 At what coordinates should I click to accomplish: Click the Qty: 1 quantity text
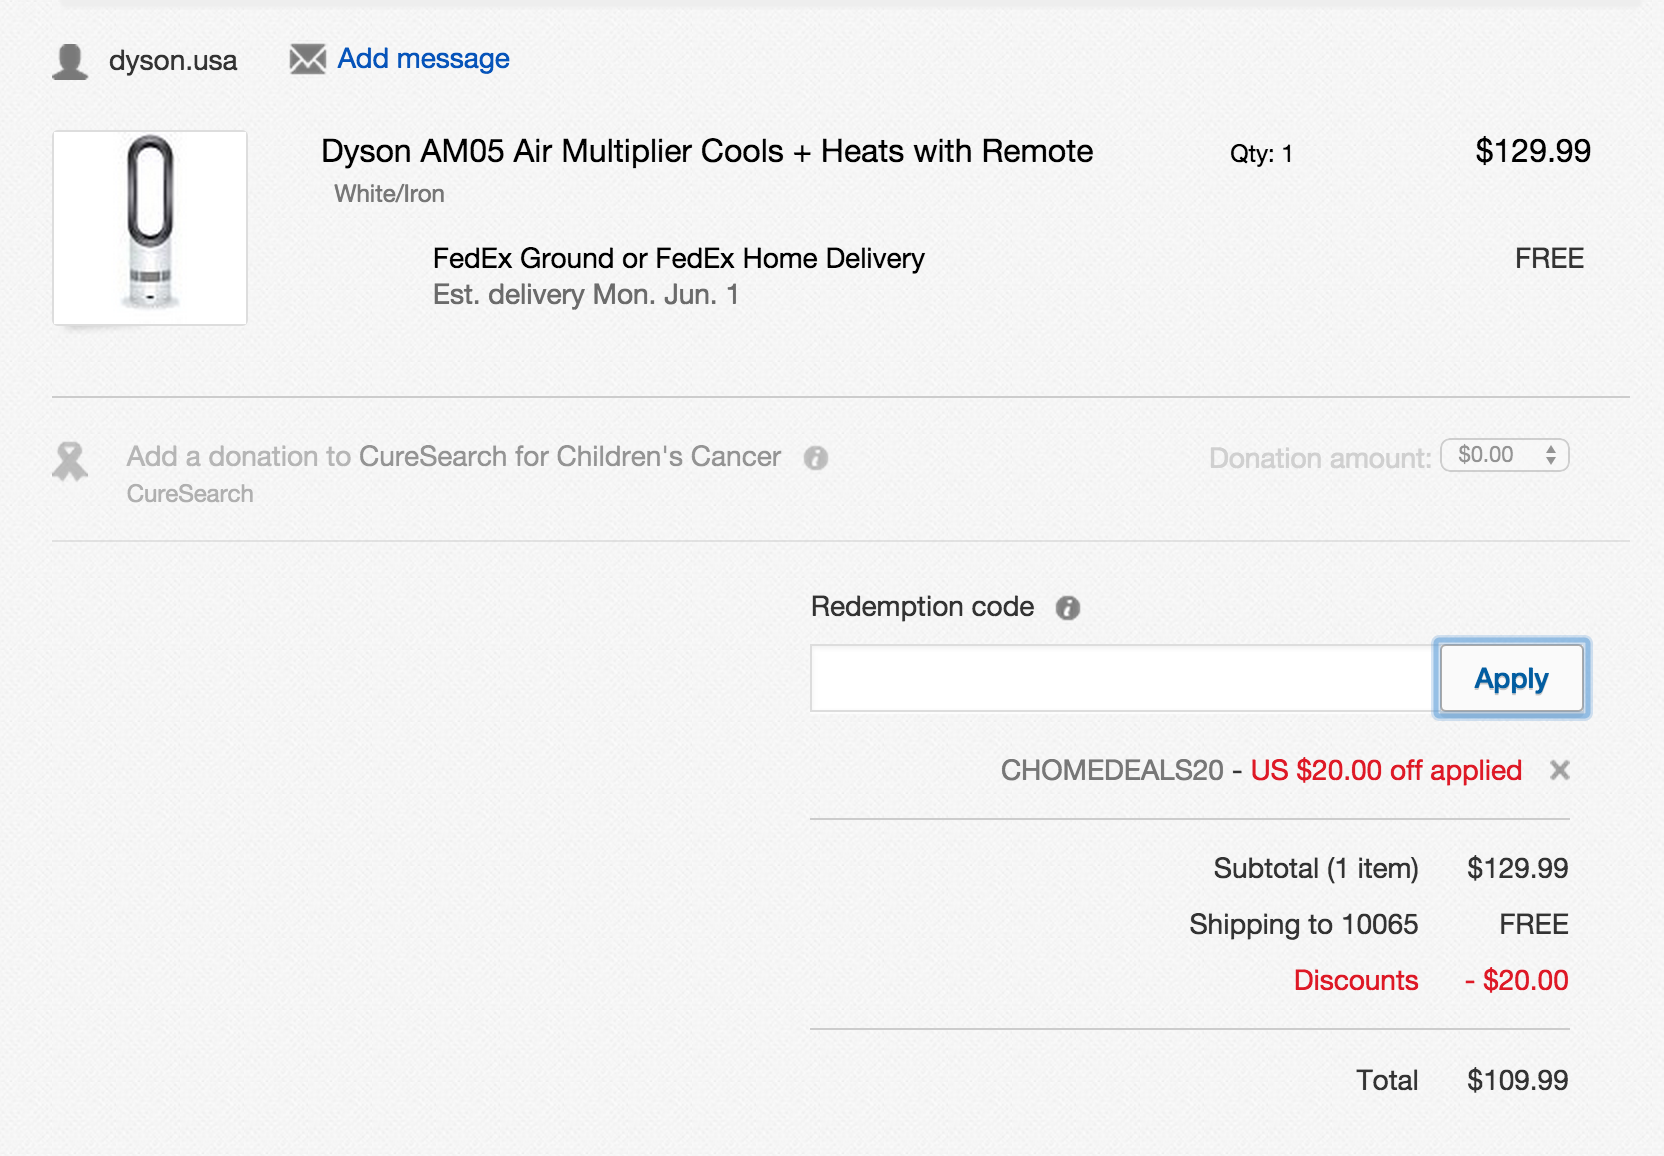click(1261, 154)
